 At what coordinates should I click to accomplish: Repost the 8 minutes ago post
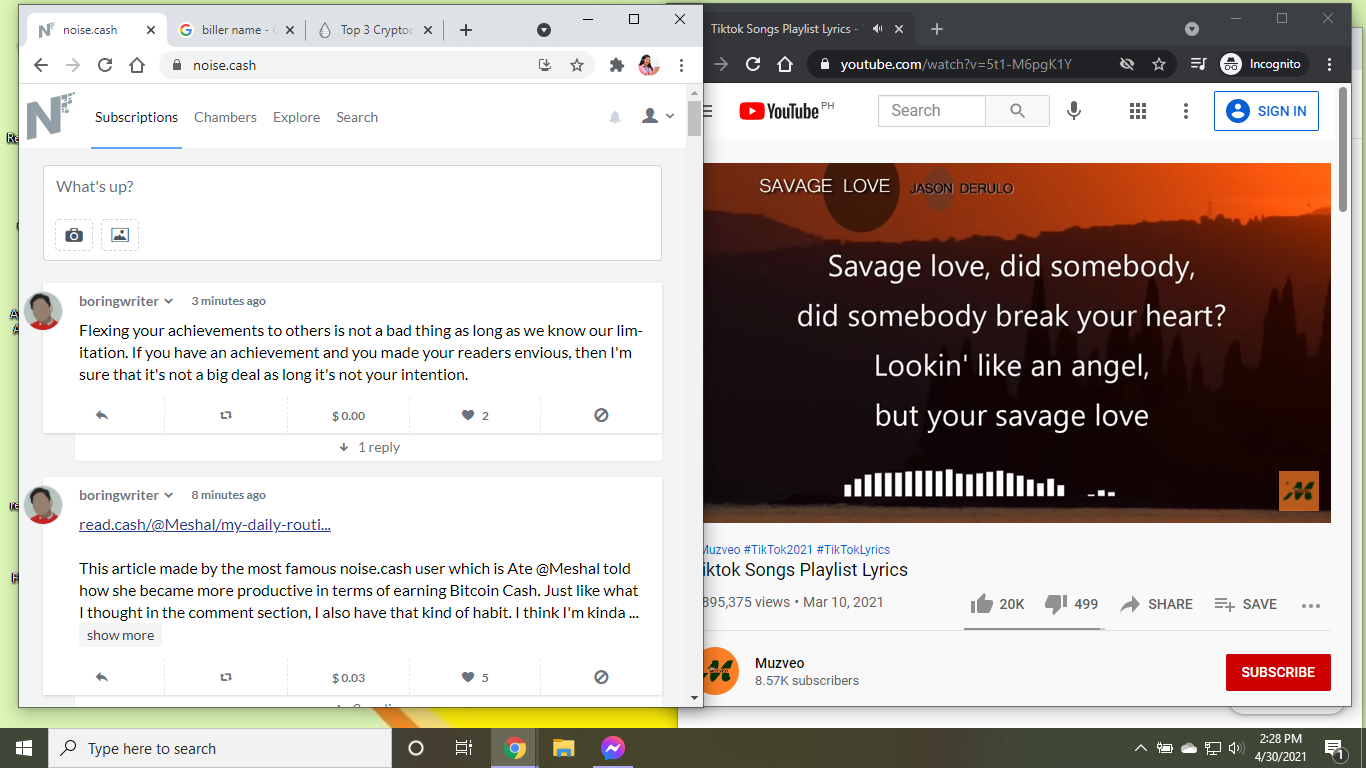click(x=226, y=677)
